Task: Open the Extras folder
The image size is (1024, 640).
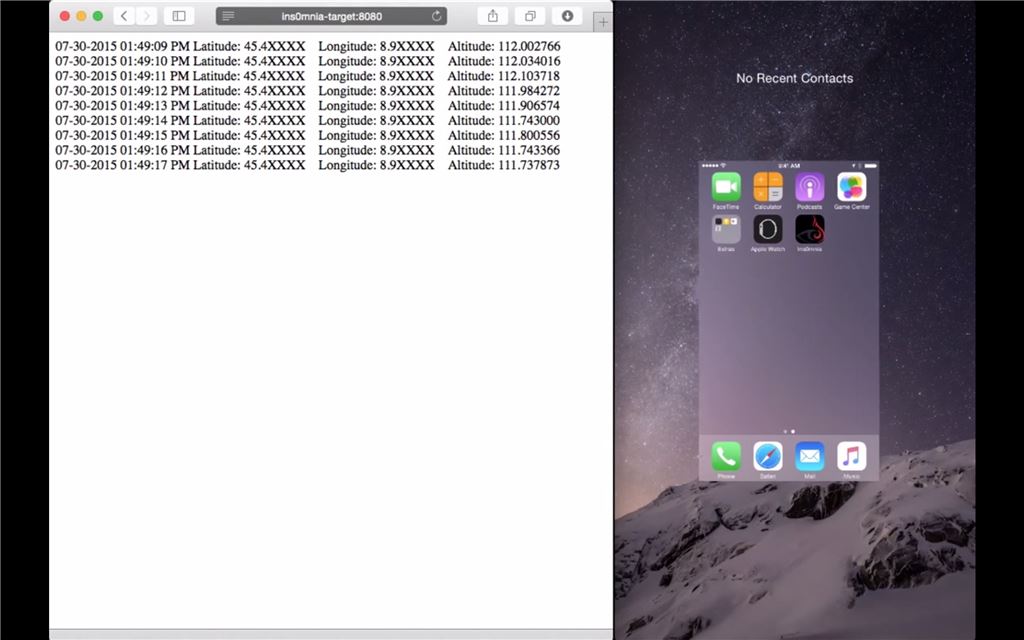Action: [726, 229]
